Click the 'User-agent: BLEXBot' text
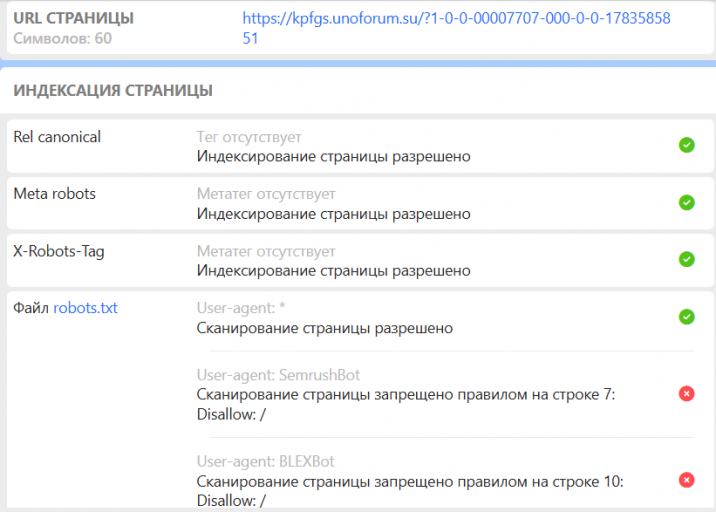Viewport: 716px width, 512px height. pos(266,462)
